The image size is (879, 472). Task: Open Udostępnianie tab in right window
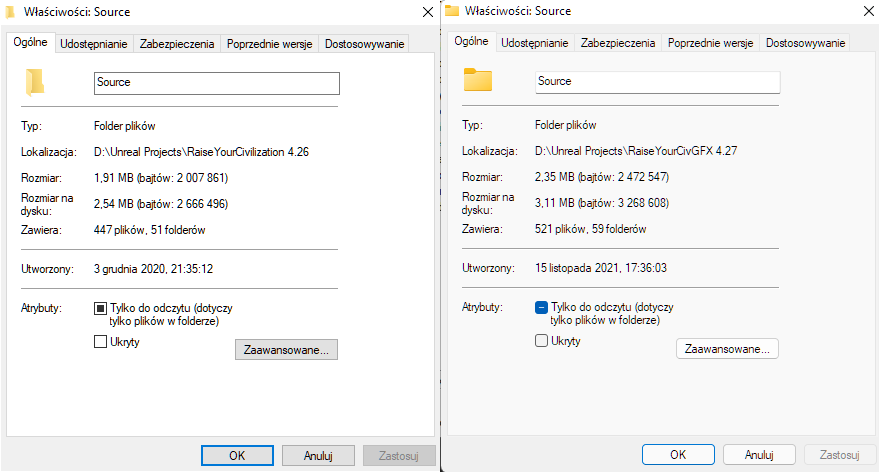click(x=535, y=43)
